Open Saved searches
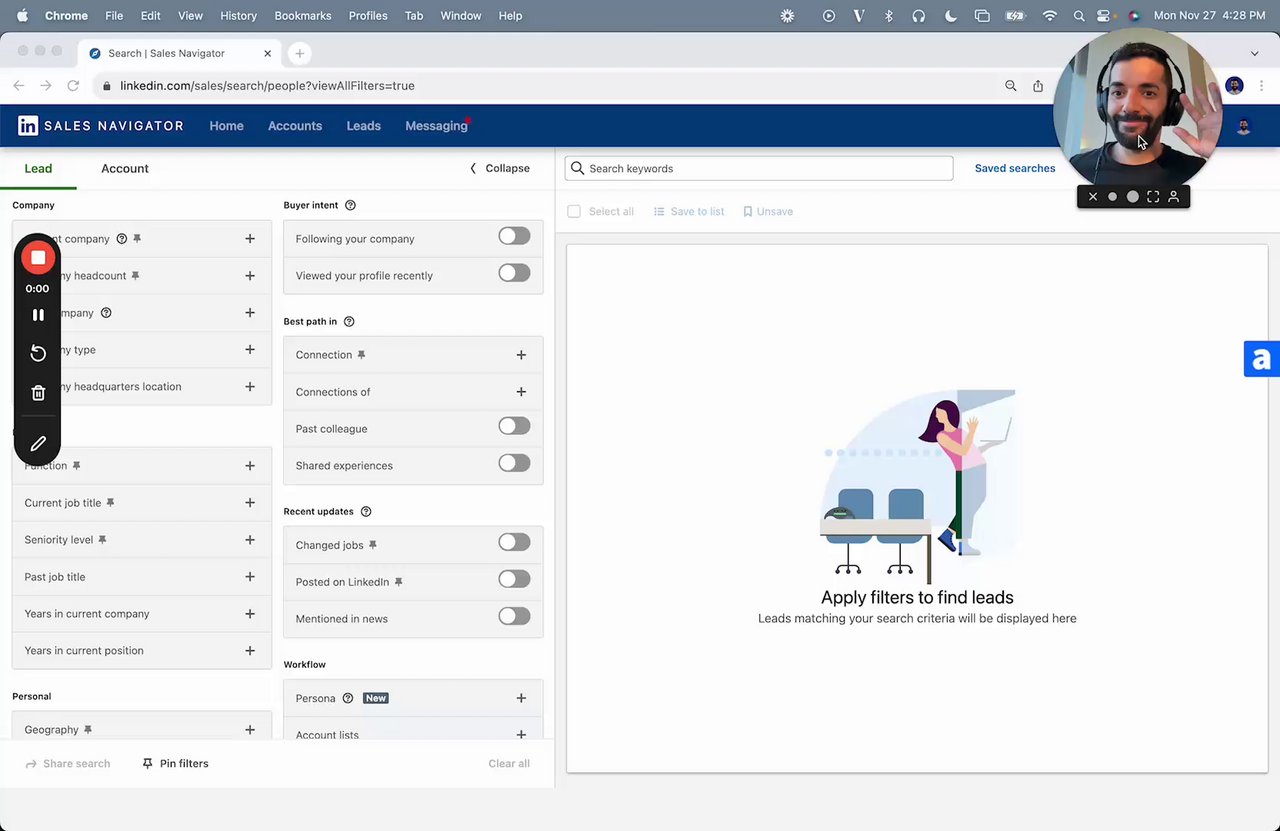 pyautogui.click(x=1015, y=169)
